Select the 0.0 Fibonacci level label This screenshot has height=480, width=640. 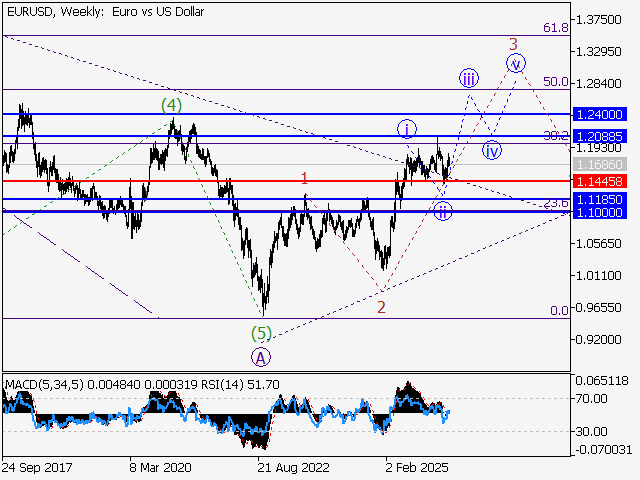560,311
